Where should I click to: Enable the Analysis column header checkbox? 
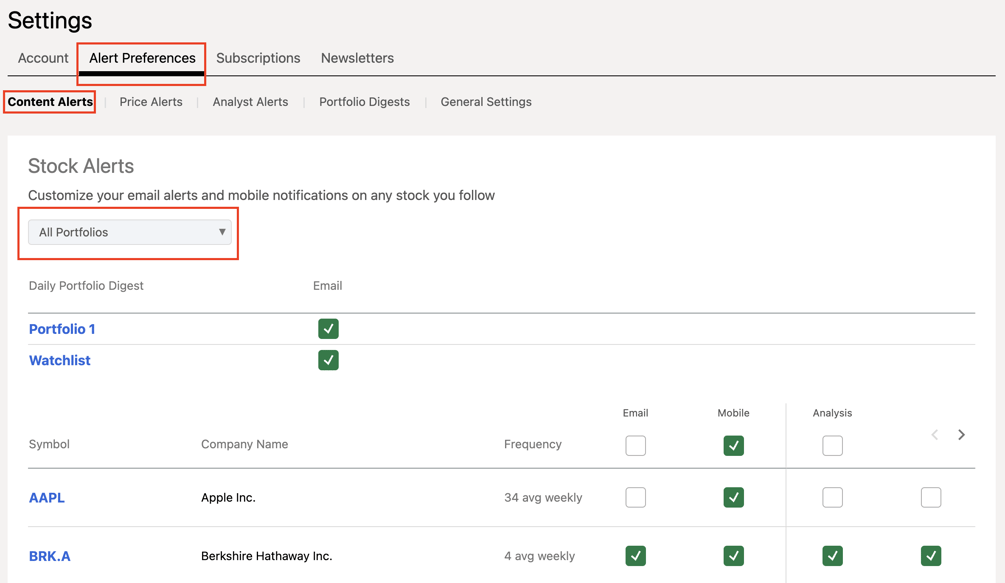832,445
